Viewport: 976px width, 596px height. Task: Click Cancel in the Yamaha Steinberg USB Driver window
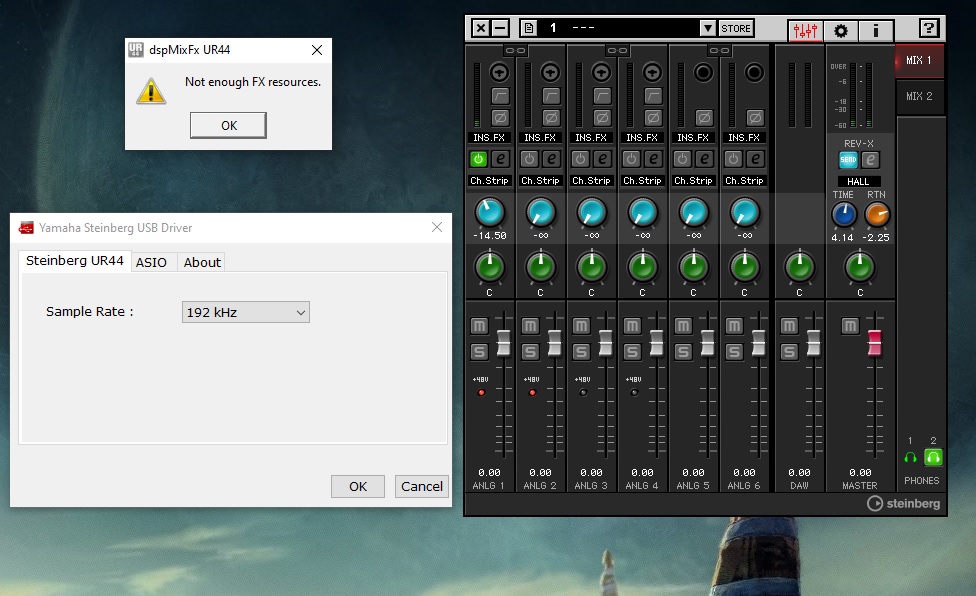pos(421,486)
